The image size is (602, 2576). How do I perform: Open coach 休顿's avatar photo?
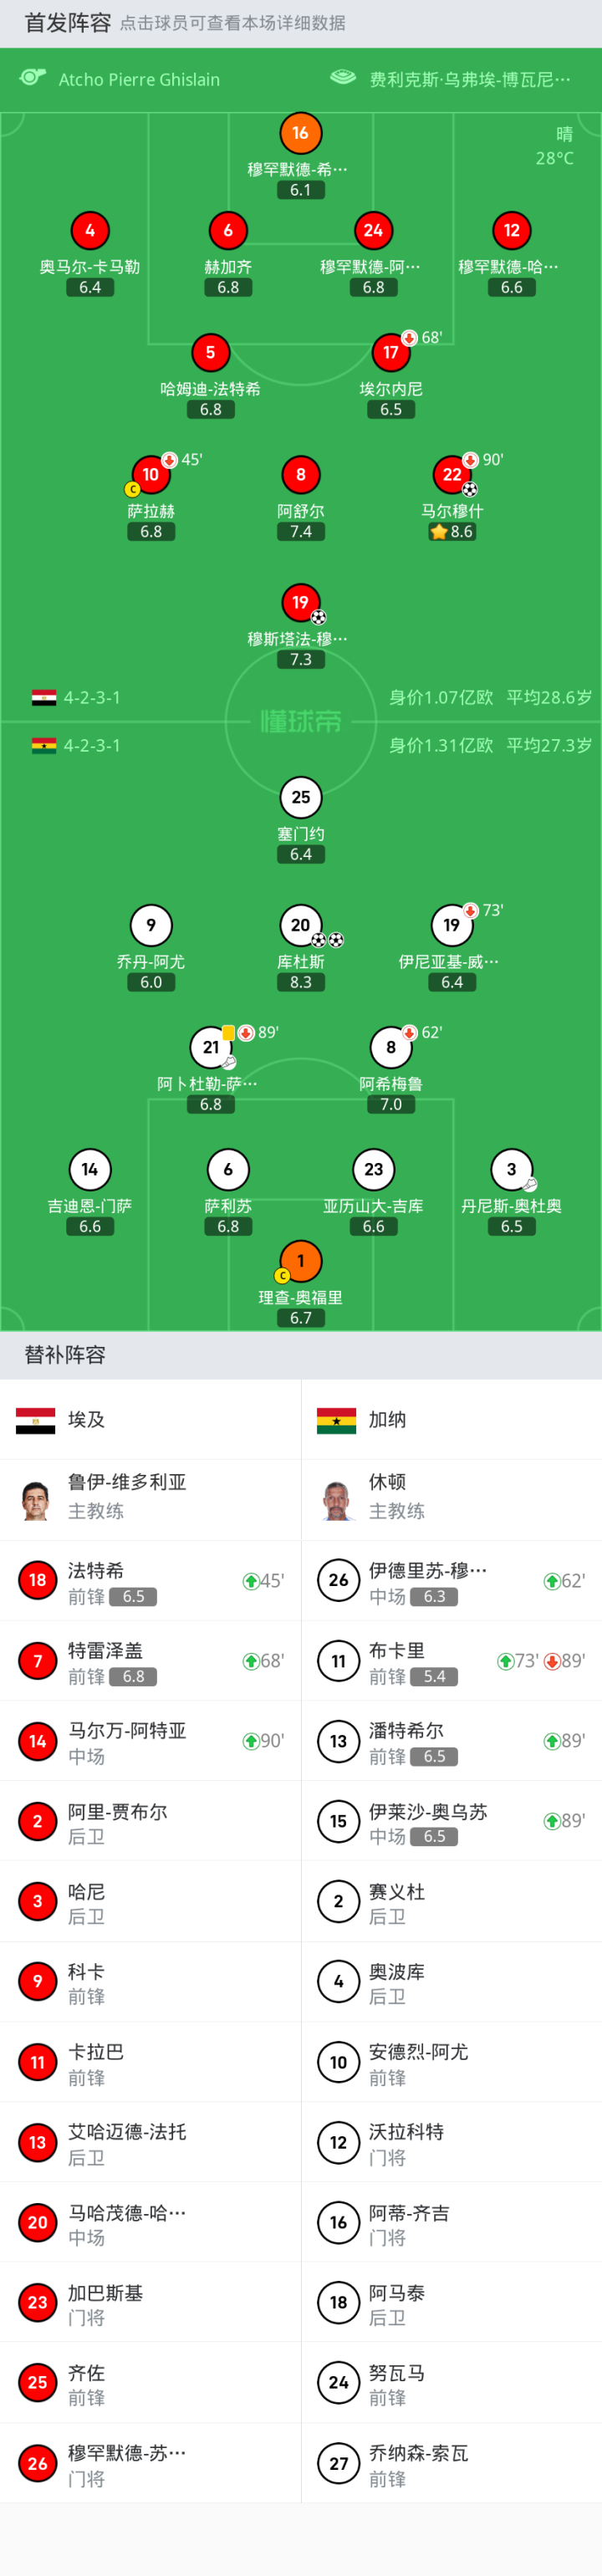[x=337, y=1499]
